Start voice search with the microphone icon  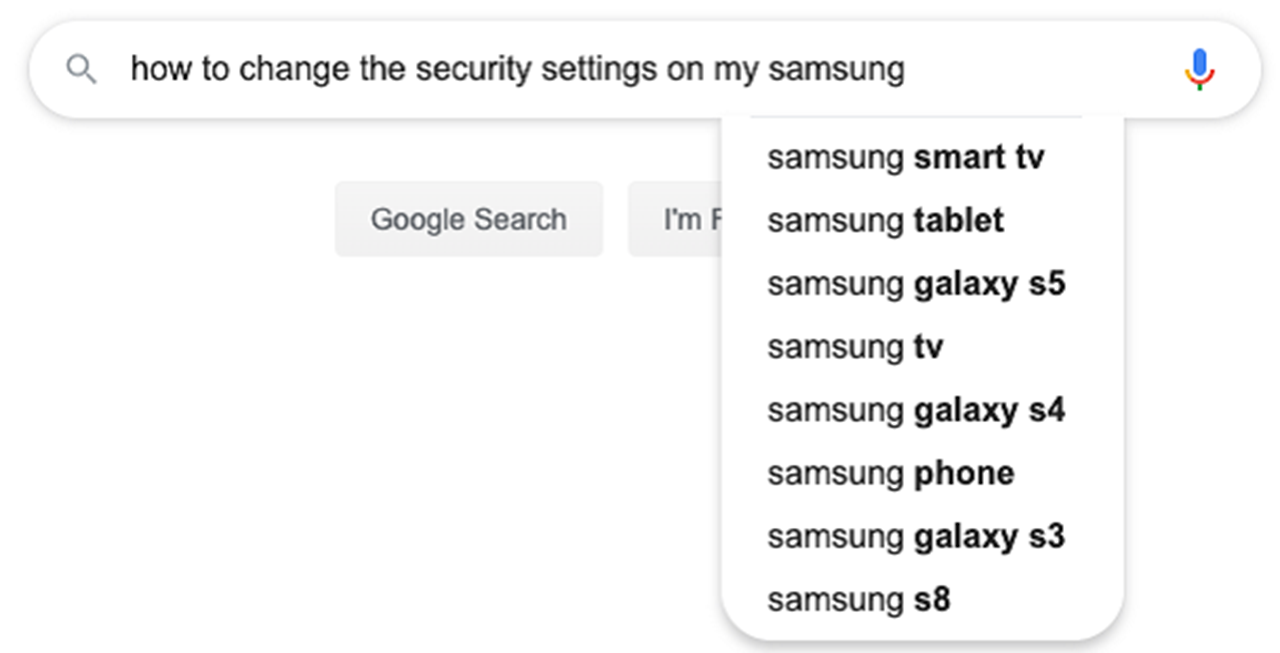pos(1199,70)
